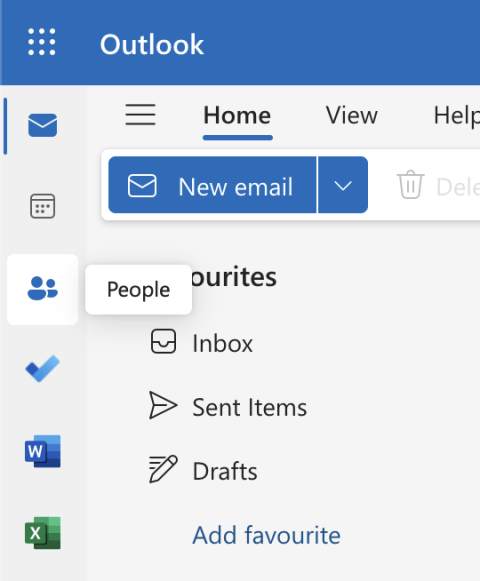The image size is (480, 581).
Task: Compose a message with New email
Action: (x=213, y=185)
